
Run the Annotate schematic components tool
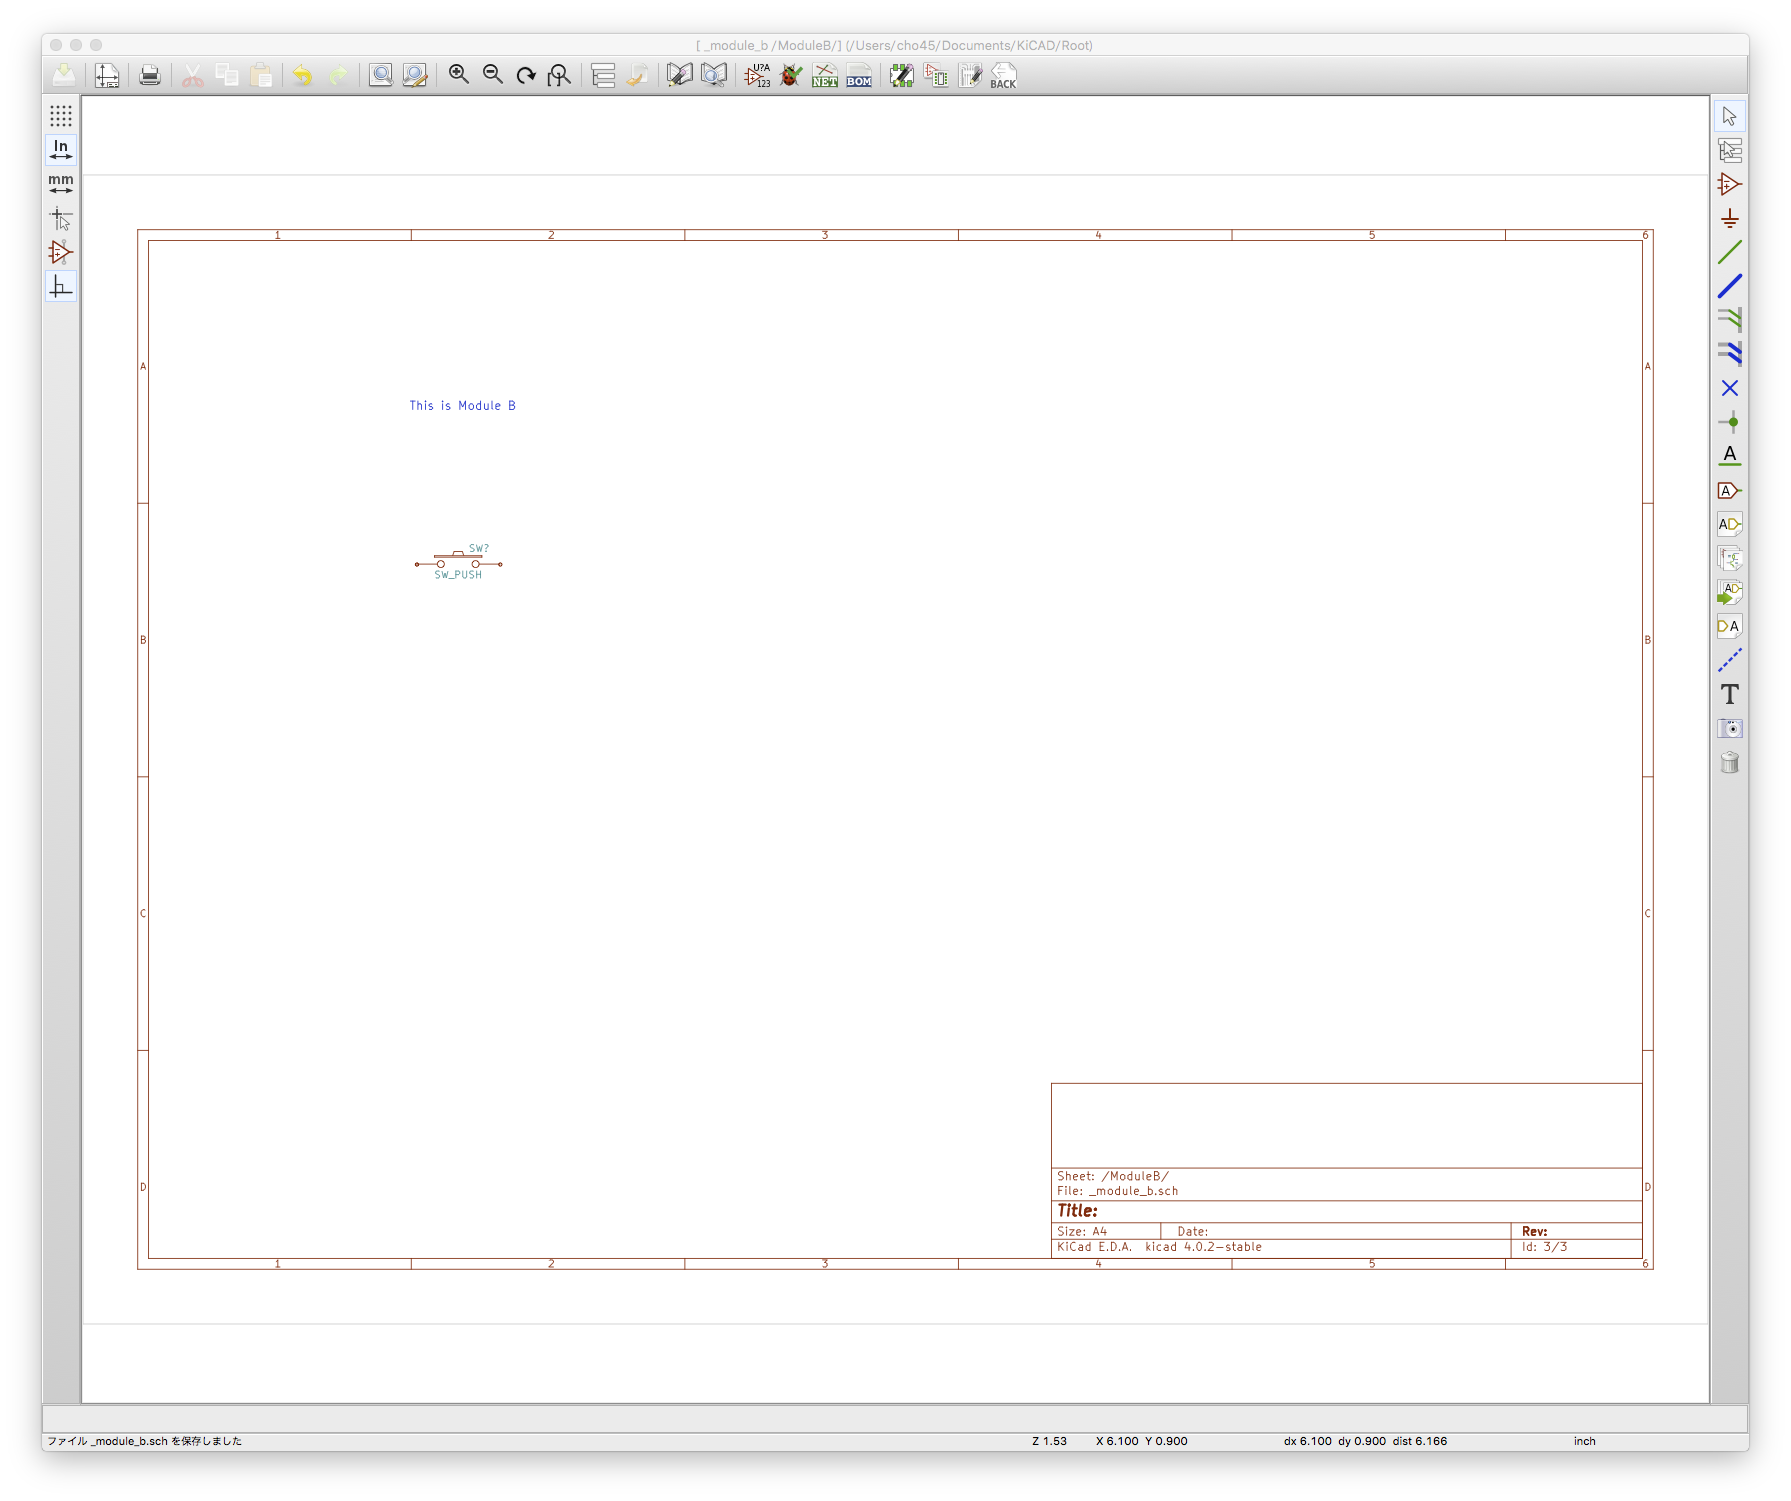pos(758,76)
